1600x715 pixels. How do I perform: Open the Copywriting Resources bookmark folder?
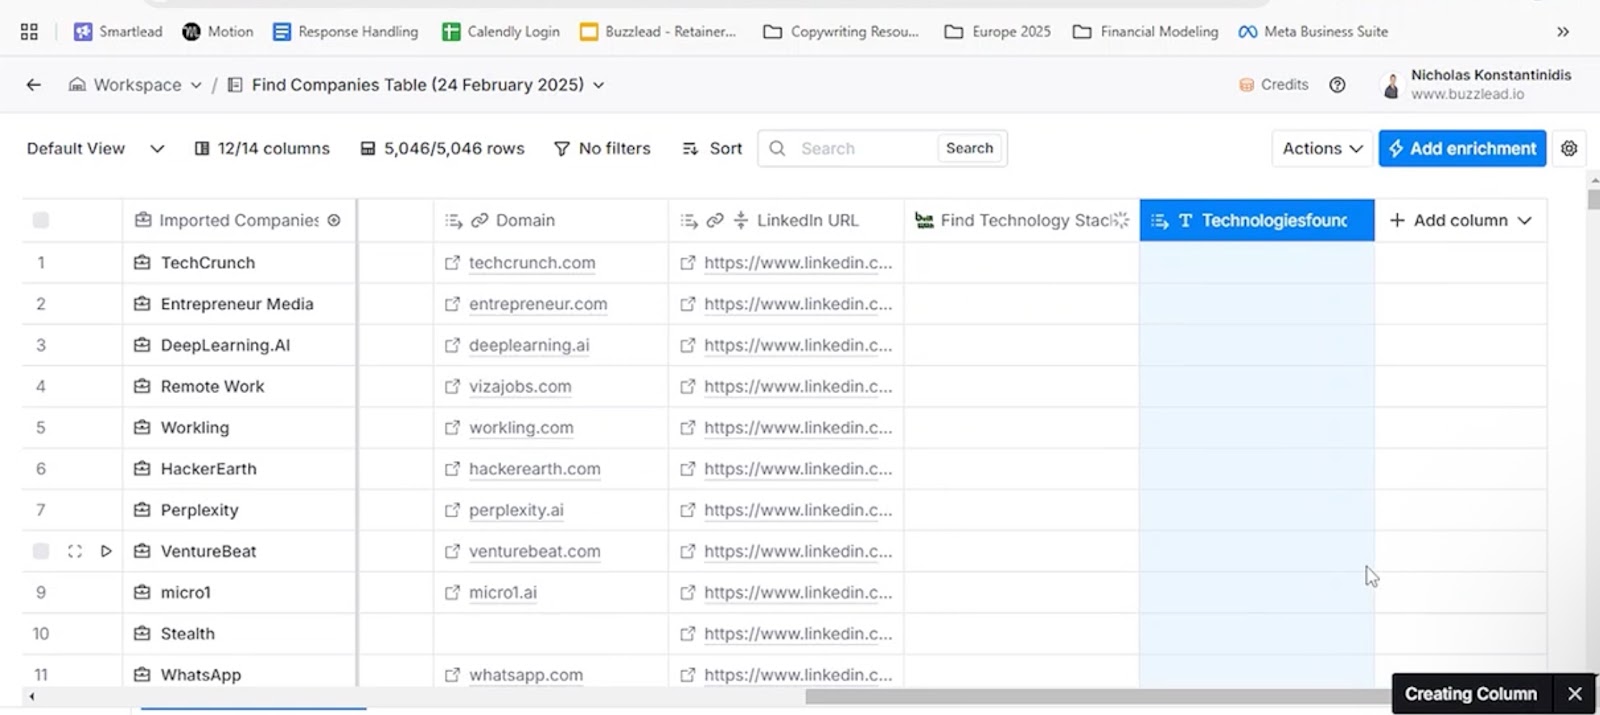coord(841,32)
